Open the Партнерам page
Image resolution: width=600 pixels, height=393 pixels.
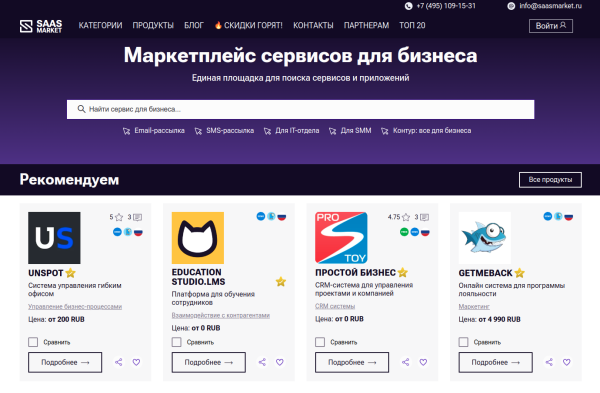click(366, 25)
